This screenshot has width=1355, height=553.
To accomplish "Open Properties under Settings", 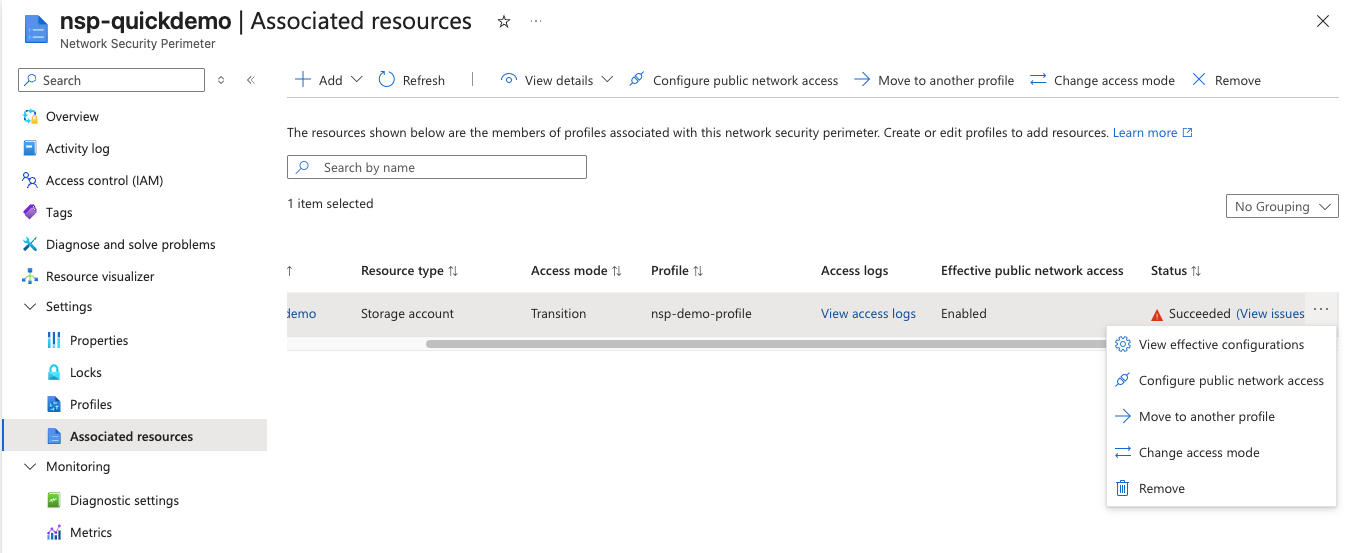I will tap(99, 340).
